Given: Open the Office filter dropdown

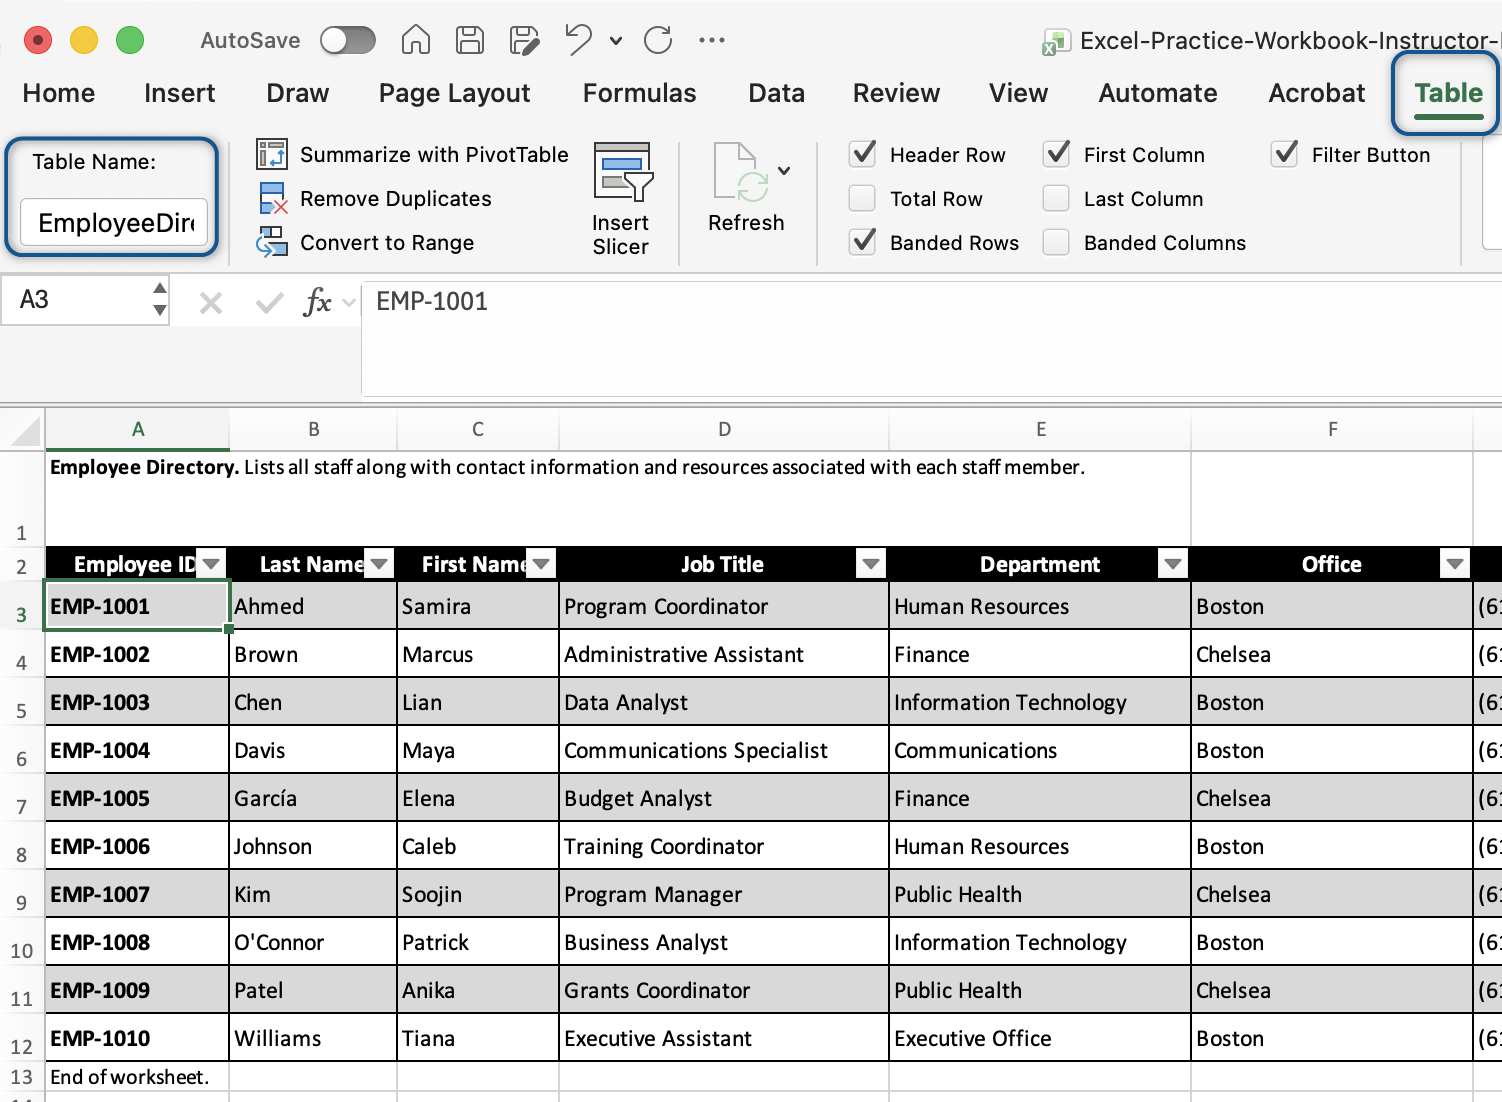Looking at the screenshot, I should [x=1455, y=564].
